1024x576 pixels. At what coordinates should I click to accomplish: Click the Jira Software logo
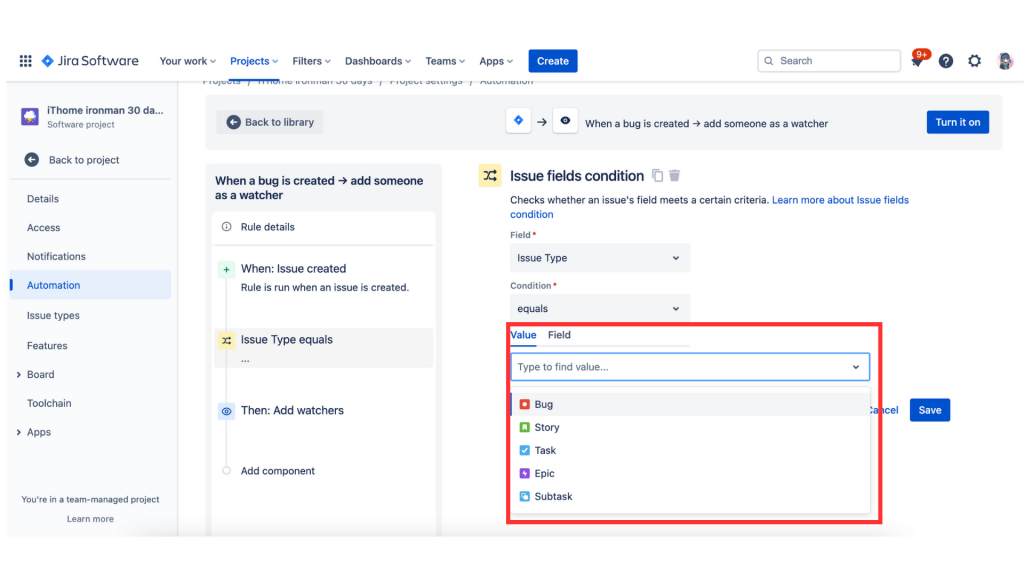pos(90,61)
